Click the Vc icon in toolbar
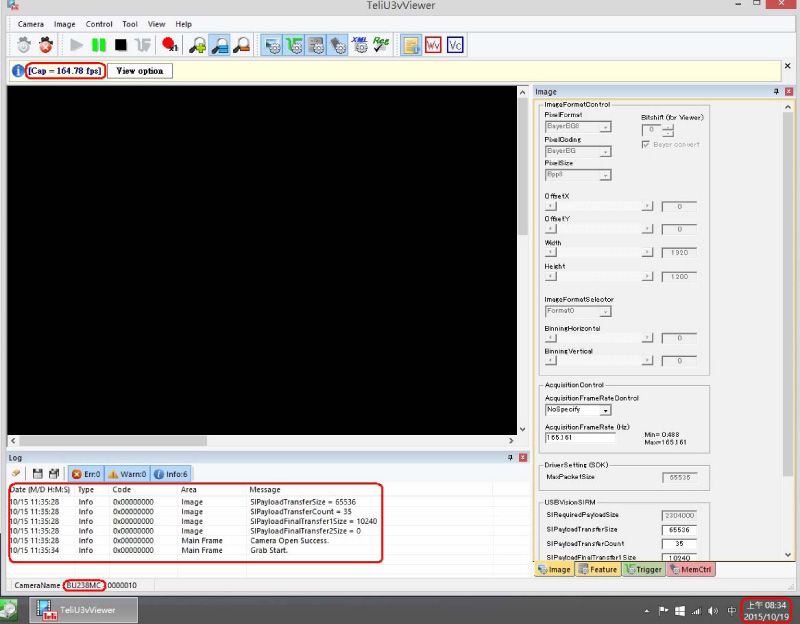 455,45
